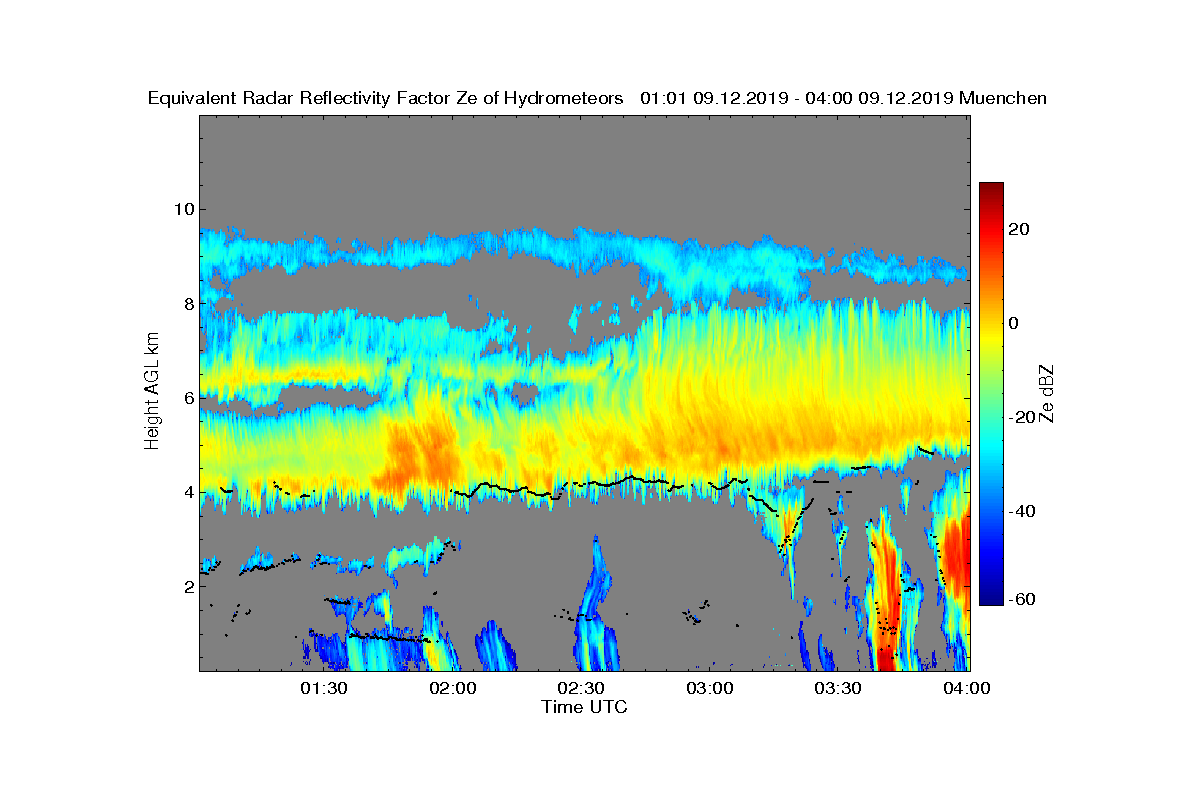Click the height tick label 2
Screen dimensions: 1200x800
click(x=187, y=586)
